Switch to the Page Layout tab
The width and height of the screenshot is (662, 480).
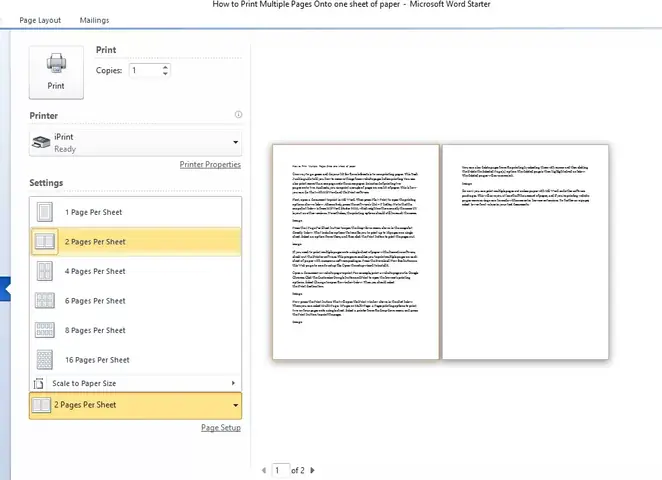(x=40, y=20)
